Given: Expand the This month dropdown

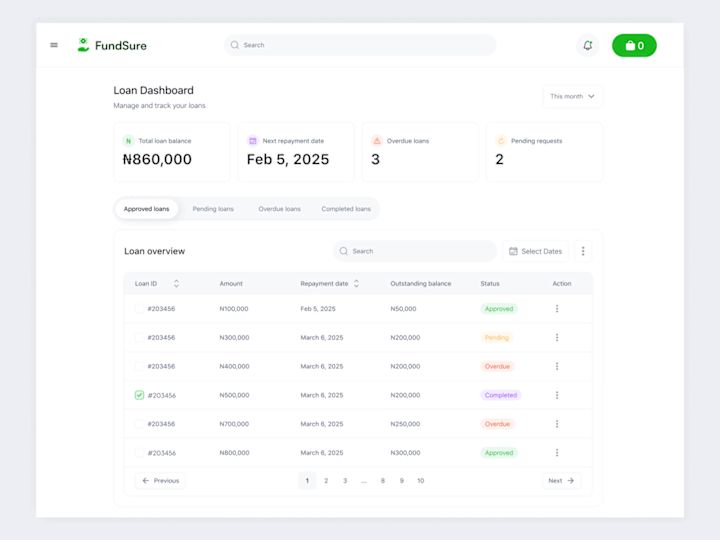Looking at the screenshot, I should 572,96.
